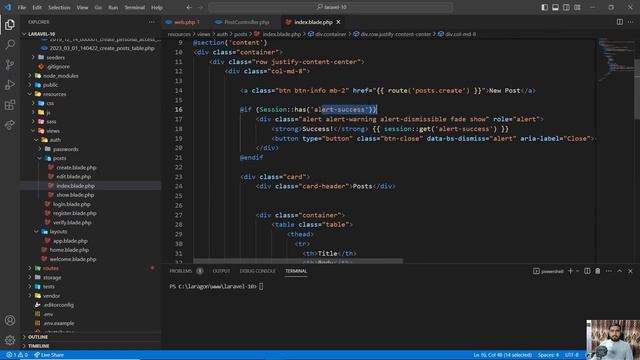This screenshot has width=640, height=360.
Task: Click the command center search box
Action: tap(331, 7)
